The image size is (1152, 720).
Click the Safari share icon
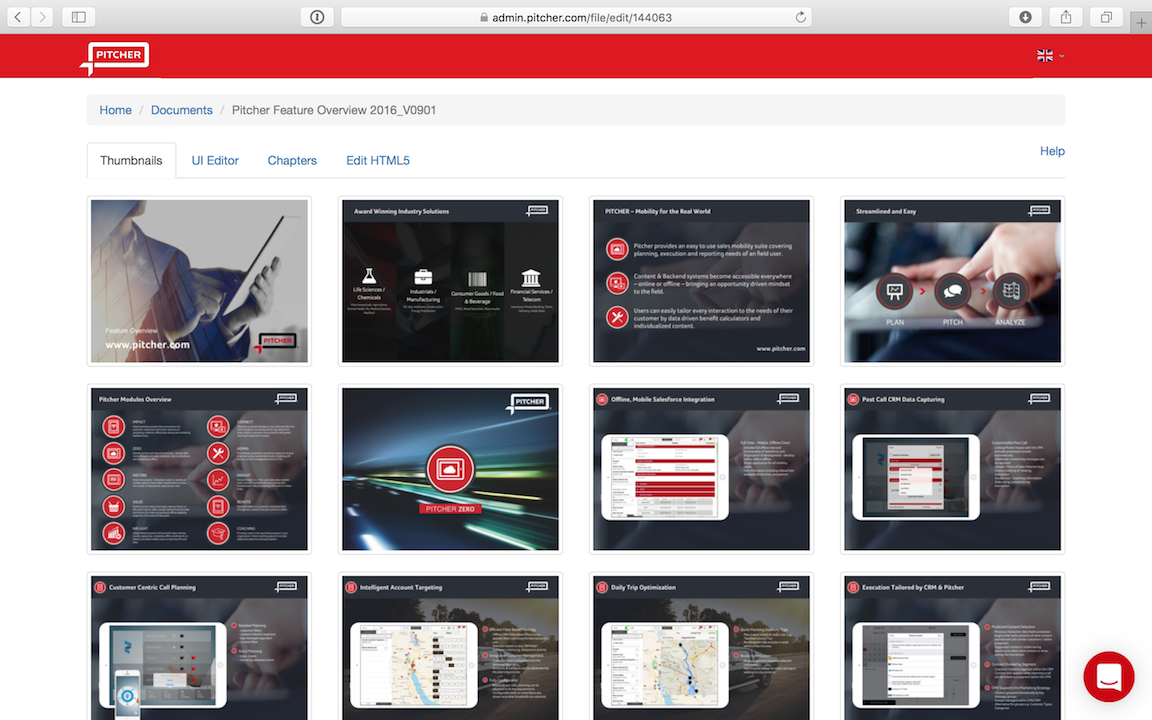(1066, 17)
